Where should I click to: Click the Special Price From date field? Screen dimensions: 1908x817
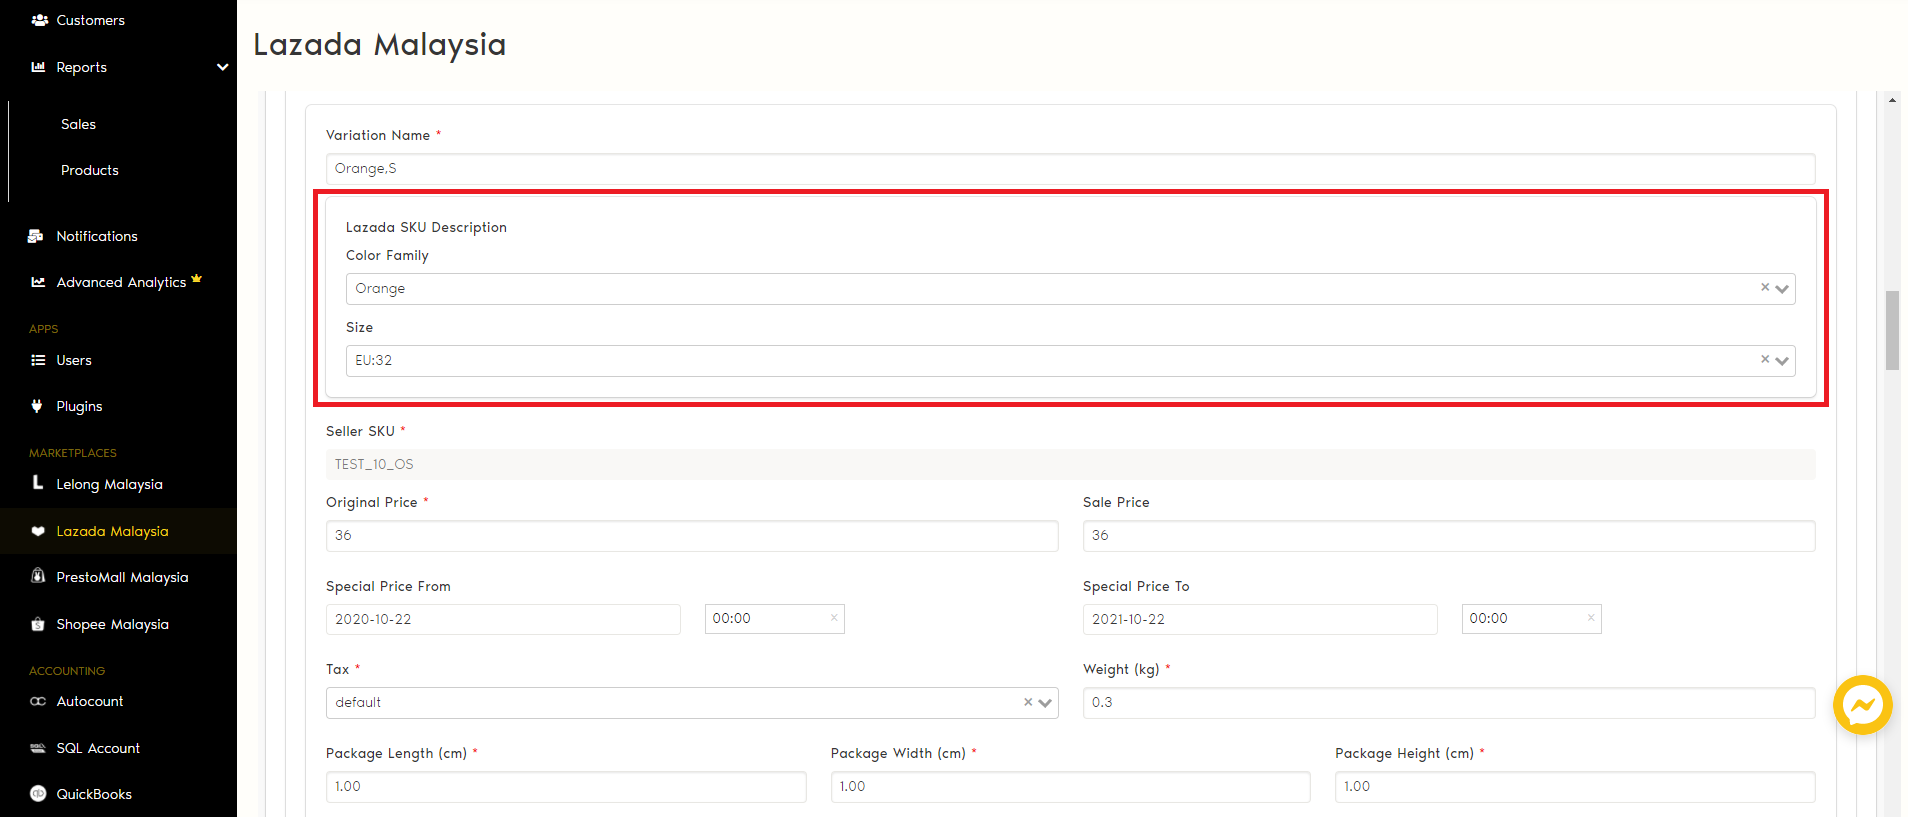(x=503, y=619)
